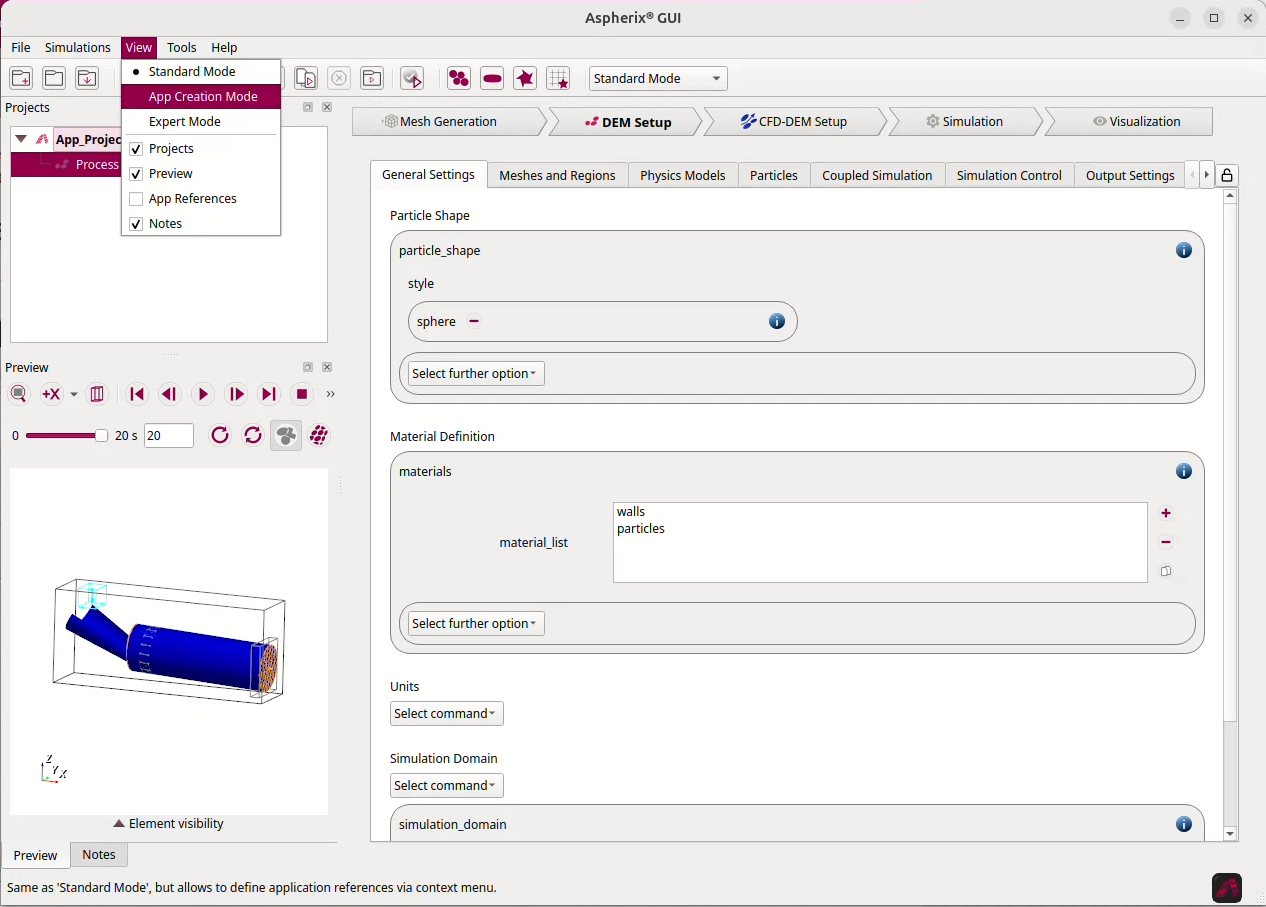Open Select further option under particle_shape
The width and height of the screenshot is (1266, 907).
click(x=476, y=373)
